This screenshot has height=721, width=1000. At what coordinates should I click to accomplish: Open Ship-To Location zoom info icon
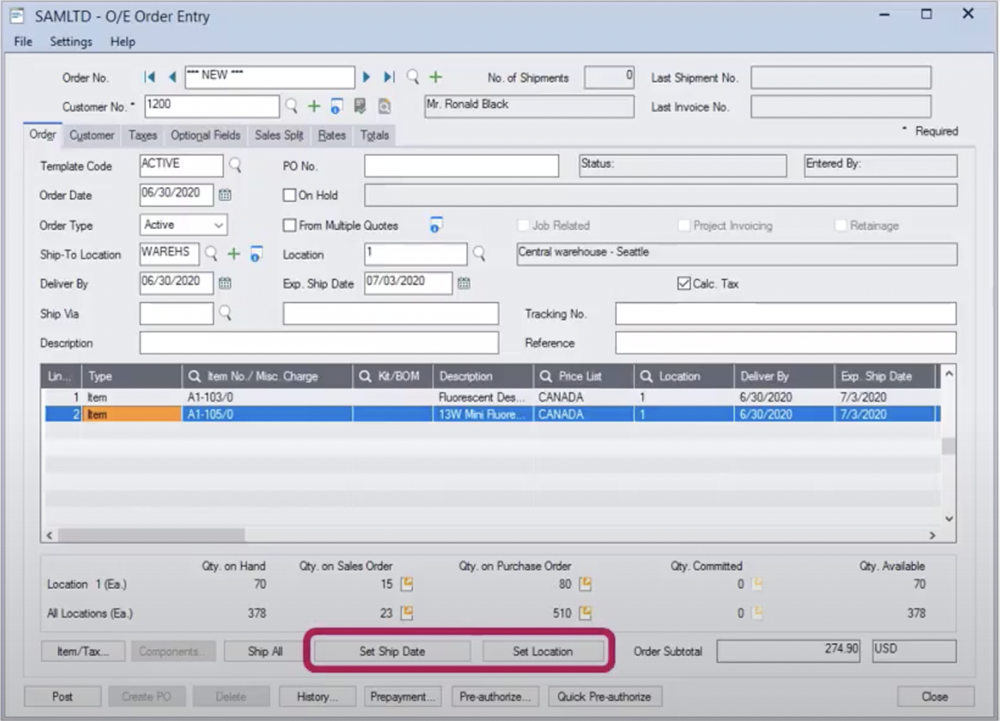coord(256,254)
